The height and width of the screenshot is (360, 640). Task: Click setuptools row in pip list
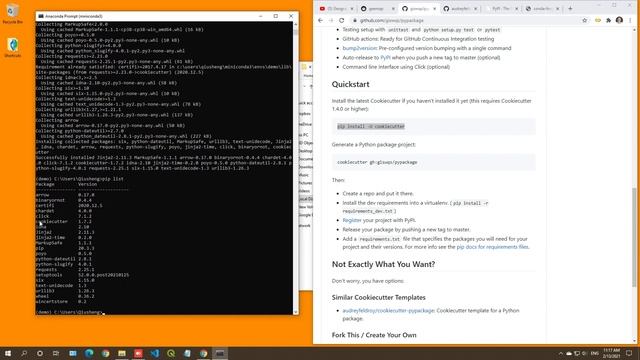pos(82,275)
